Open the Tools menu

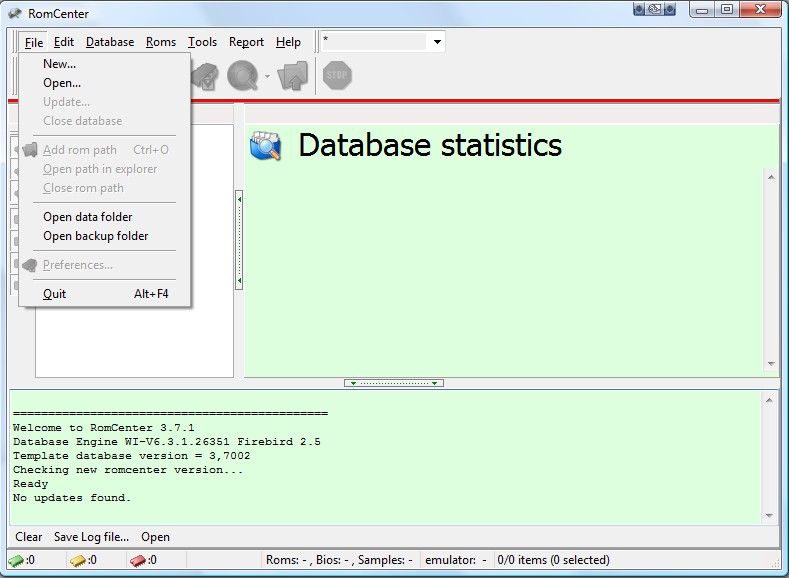[x=202, y=42]
